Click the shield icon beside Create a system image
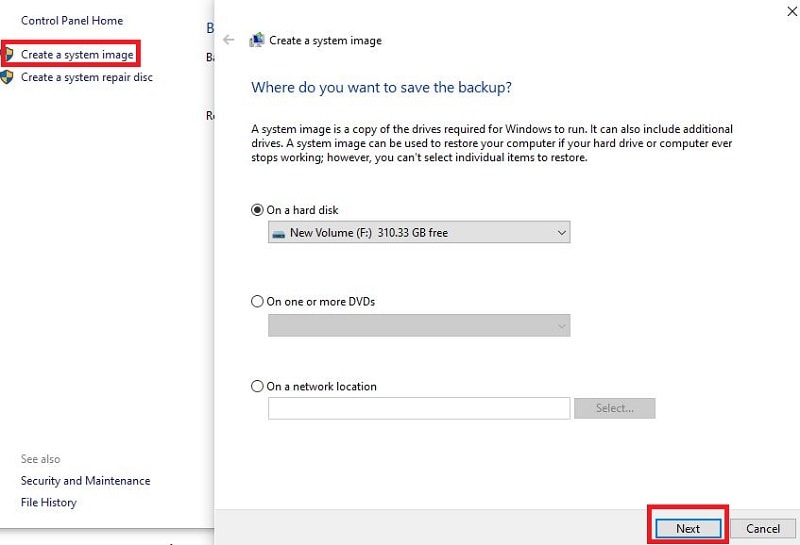800x545 pixels. 7,54
